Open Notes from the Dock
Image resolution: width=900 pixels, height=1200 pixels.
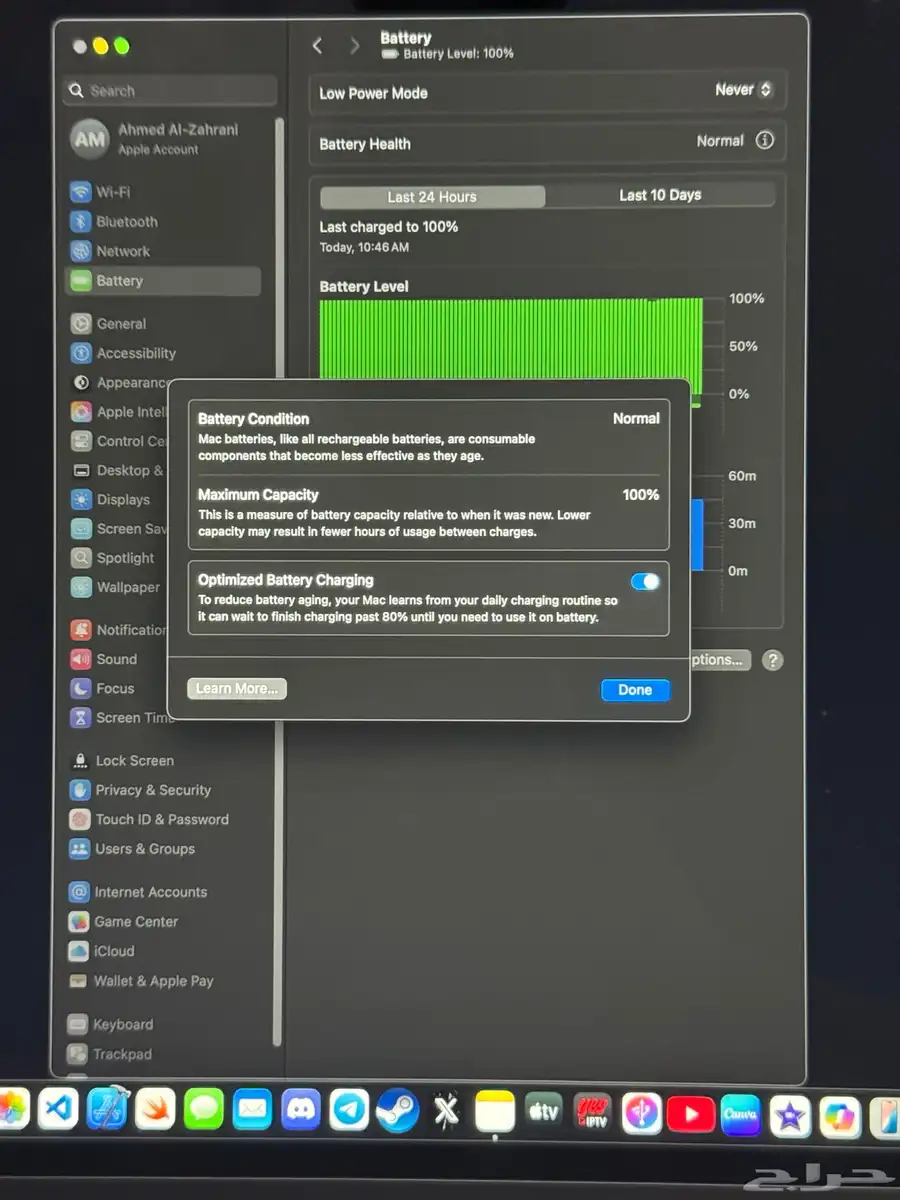click(495, 1112)
